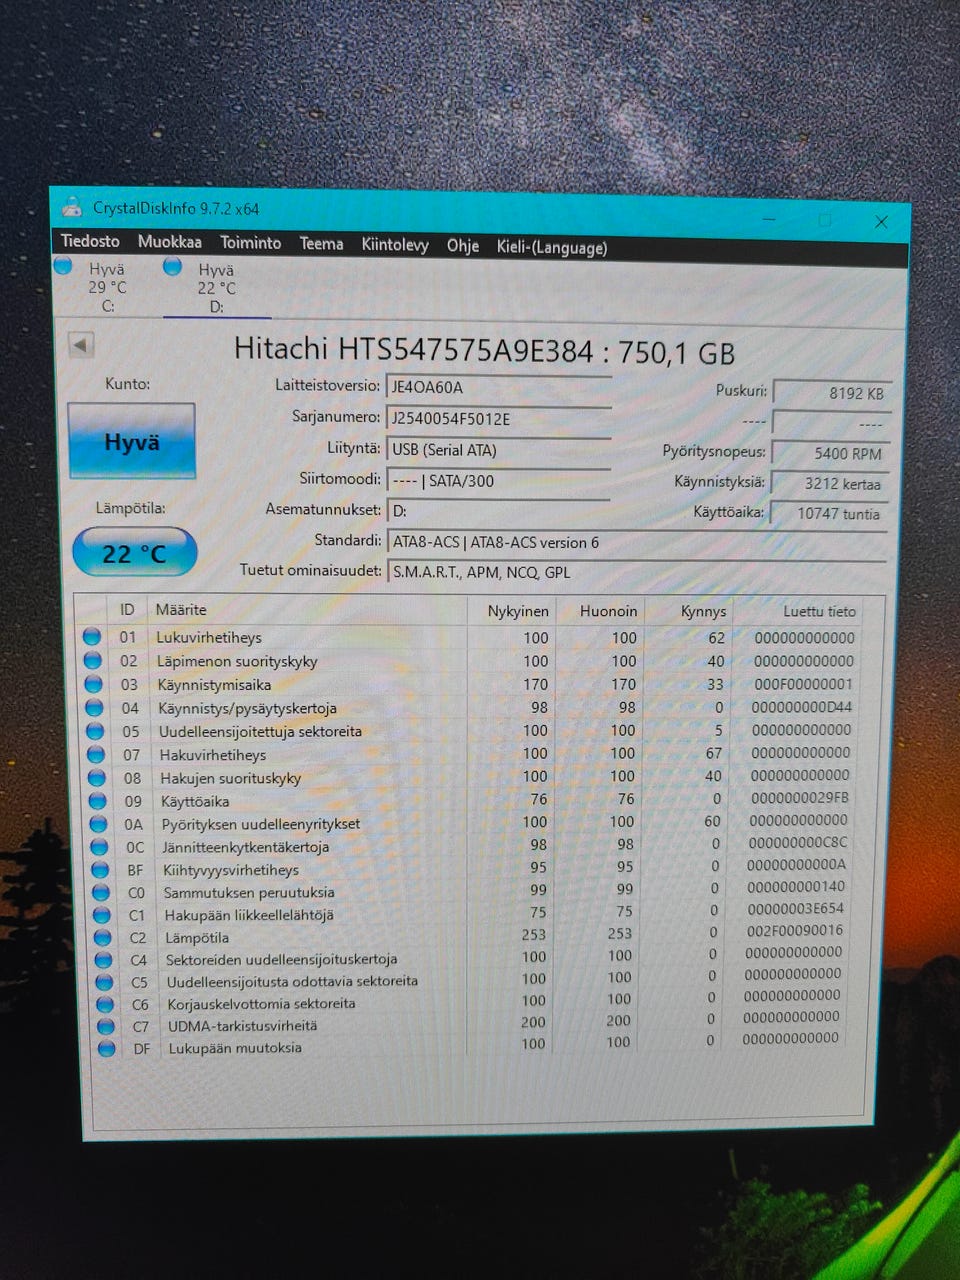This screenshot has height=1280, width=960.
Task: Select the Käynnistymisaika attribute text
Action: (x=214, y=685)
